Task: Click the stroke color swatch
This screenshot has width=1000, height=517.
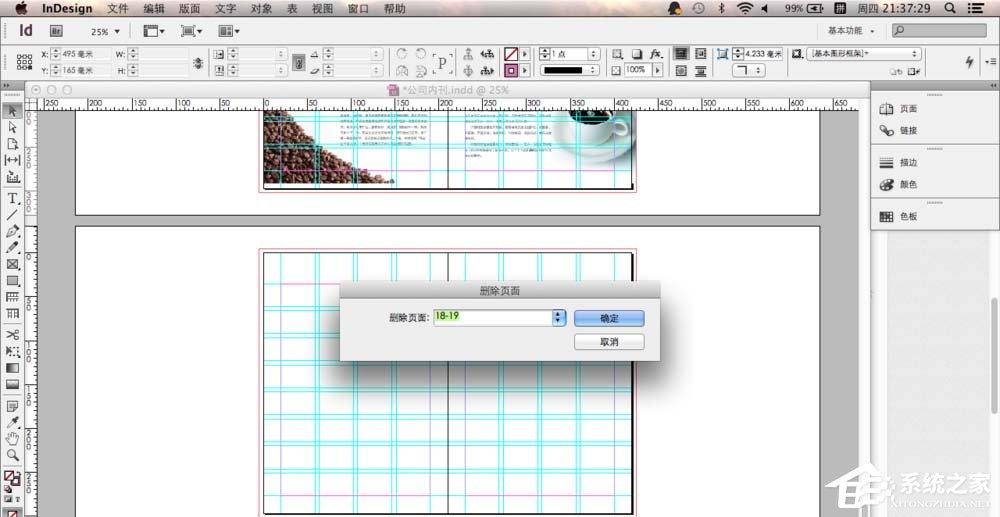Action: point(511,70)
